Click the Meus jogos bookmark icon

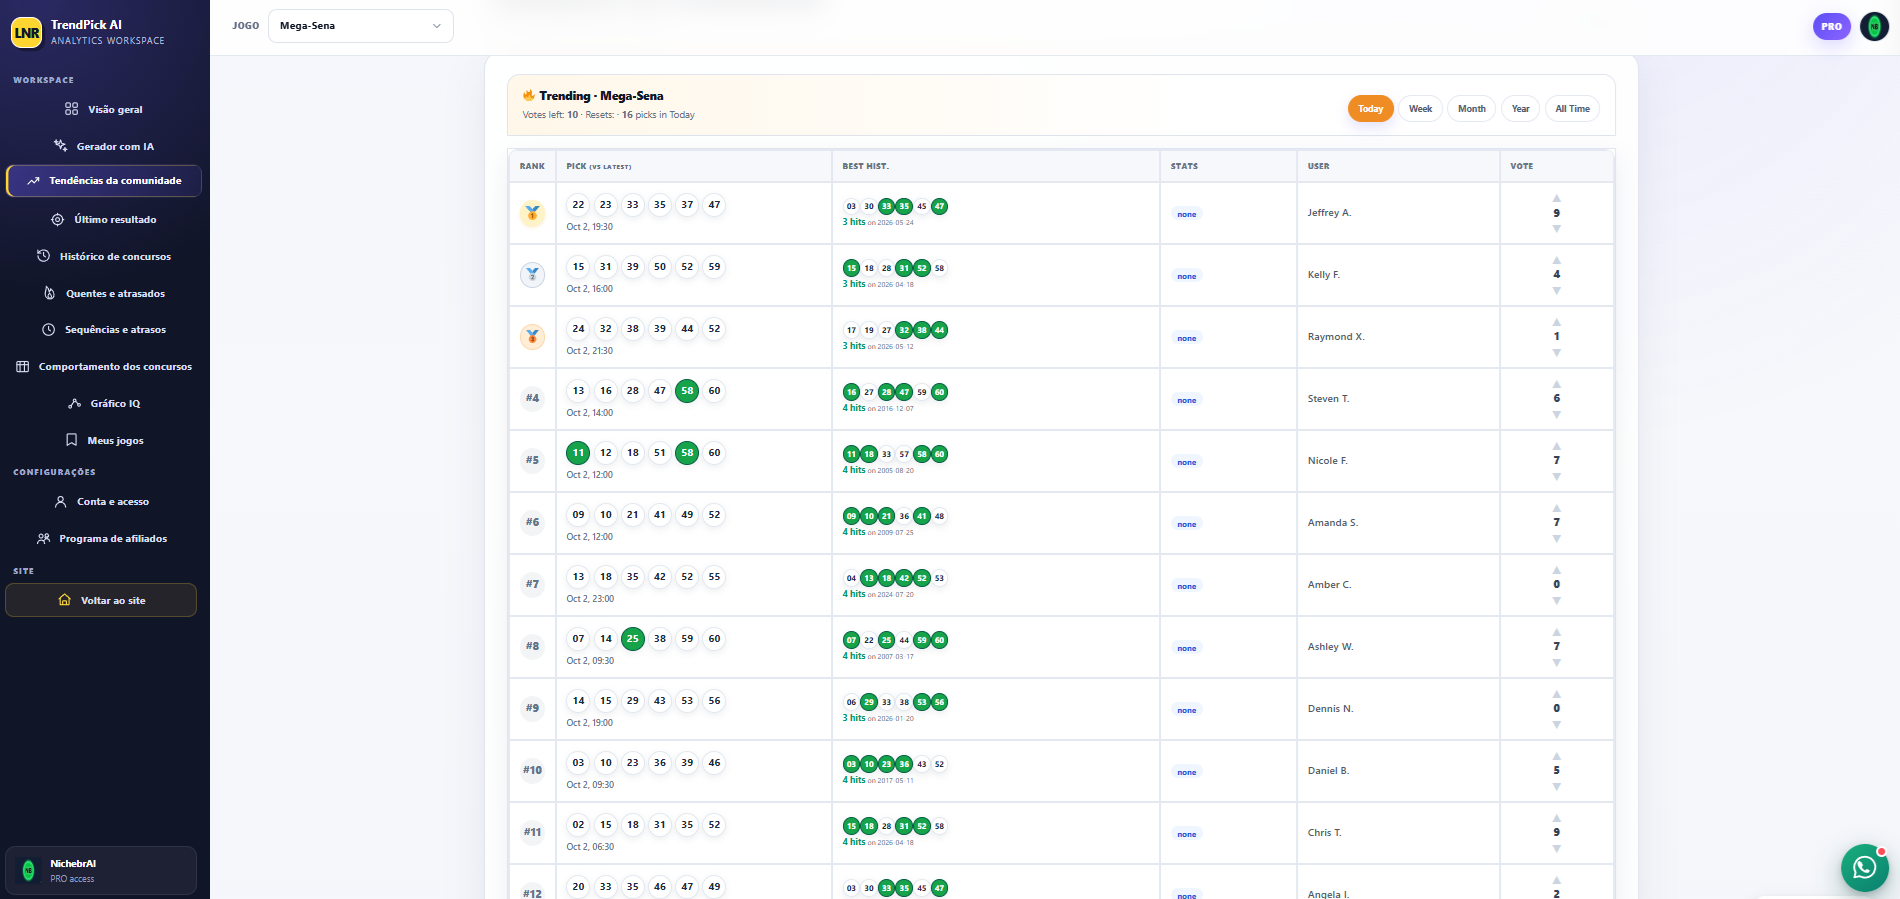(x=71, y=440)
